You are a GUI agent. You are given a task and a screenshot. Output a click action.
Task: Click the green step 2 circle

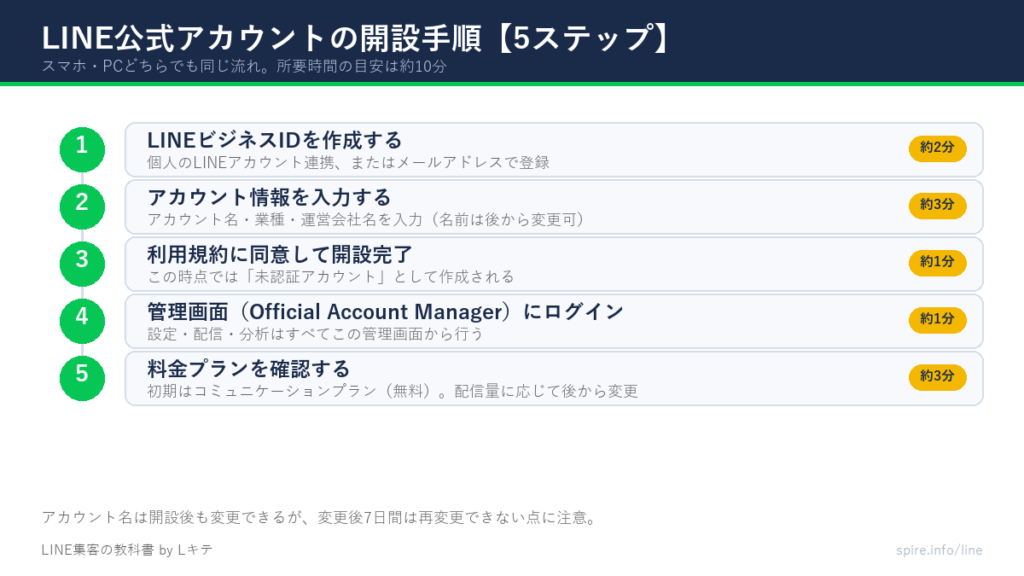pyautogui.click(x=82, y=206)
